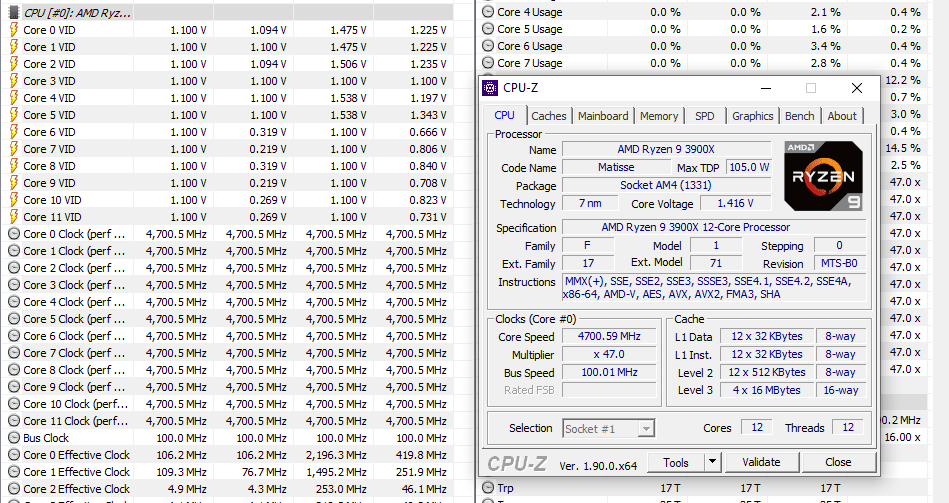Click the icon beside Core 1 Effective Clock
This screenshot has width=949, height=503.
tap(13, 472)
